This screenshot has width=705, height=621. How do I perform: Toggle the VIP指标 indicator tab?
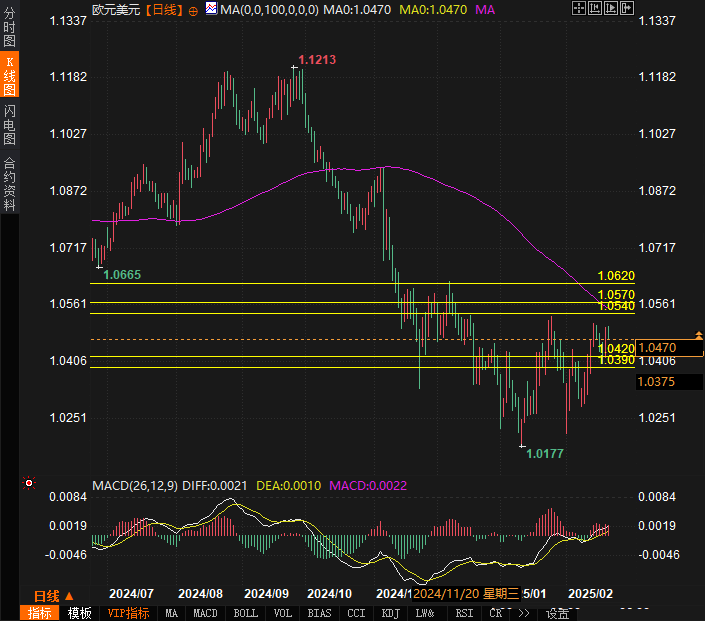pos(128,613)
